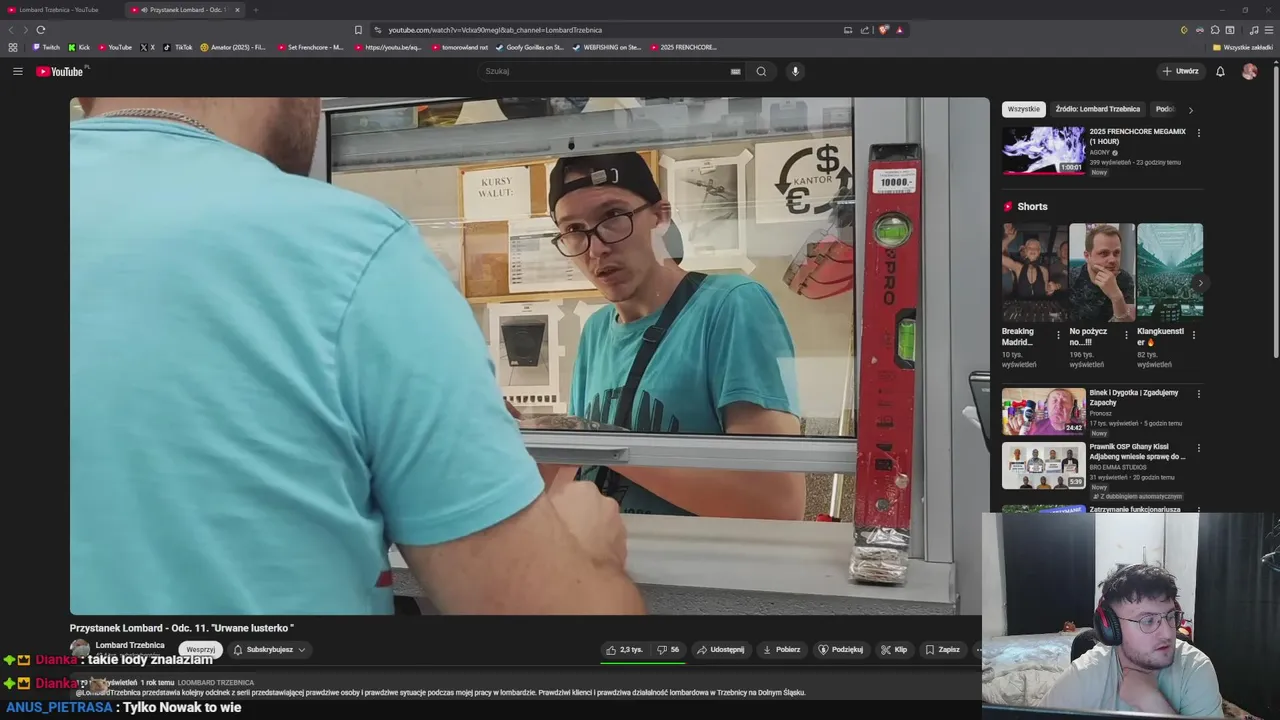The height and width of the screenshot is (720, 1280).
Task: Expand the Subskrybujesz dropdown chevron
Action: [301, 650]
